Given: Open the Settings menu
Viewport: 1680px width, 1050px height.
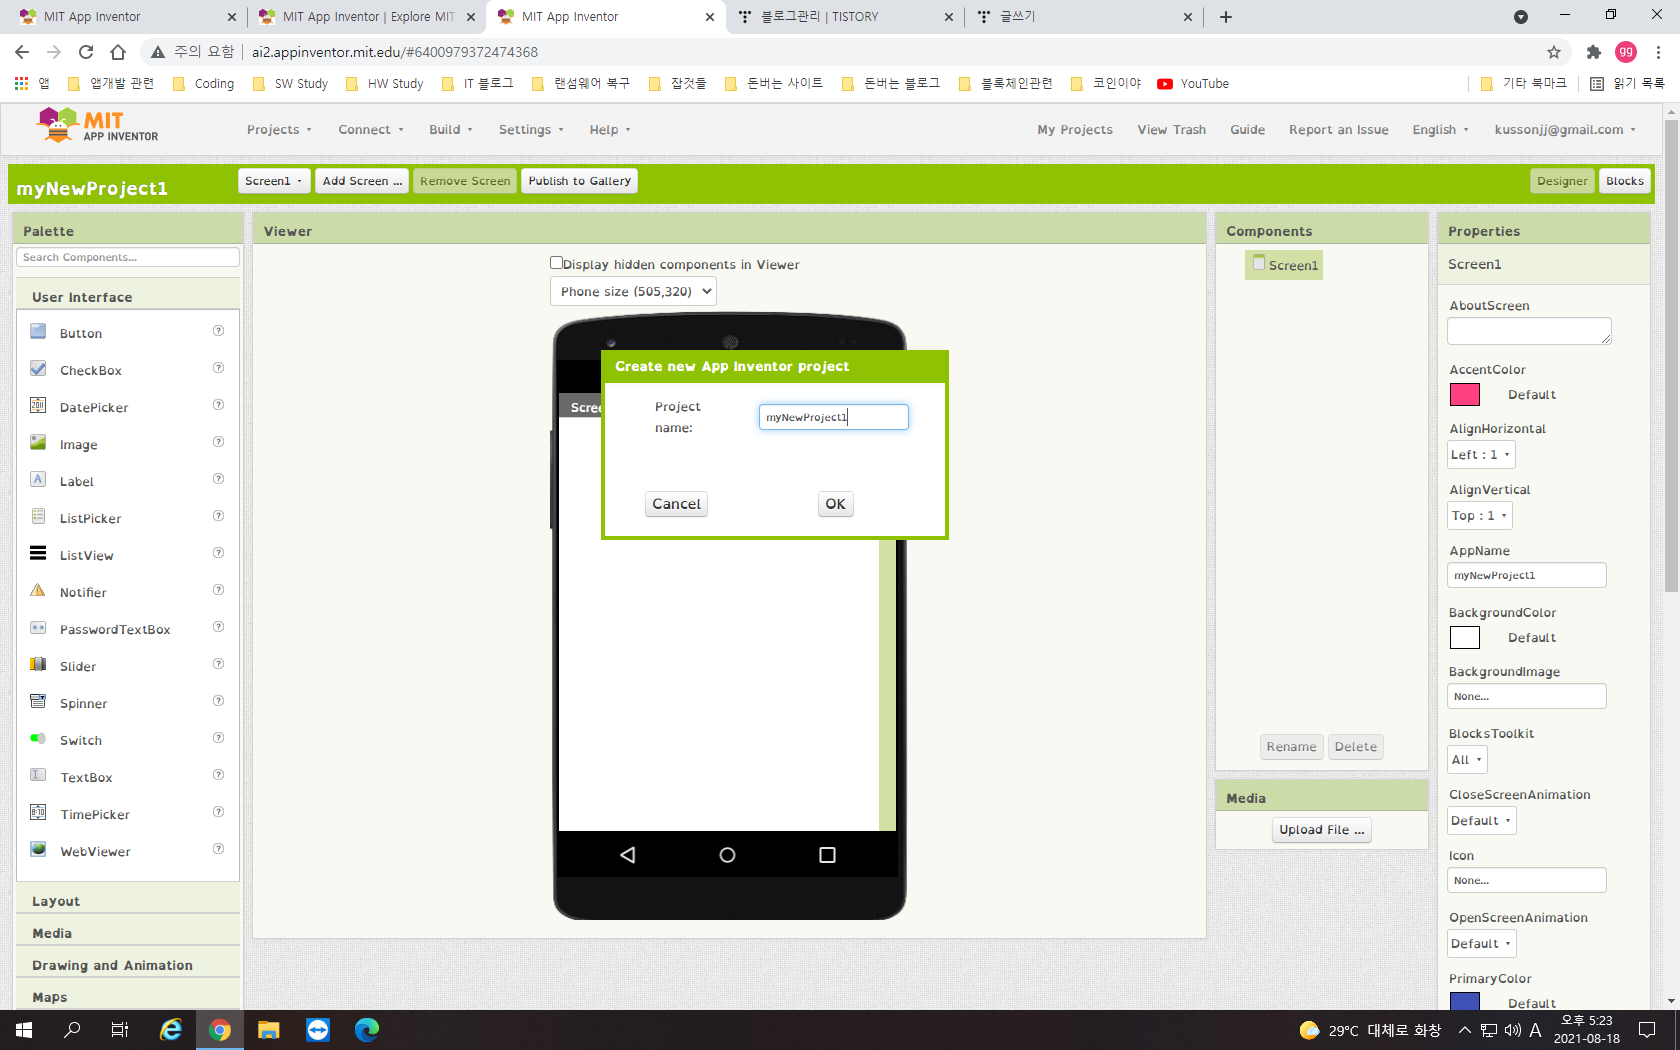Looking at the screenshot, I should point(531,130).
